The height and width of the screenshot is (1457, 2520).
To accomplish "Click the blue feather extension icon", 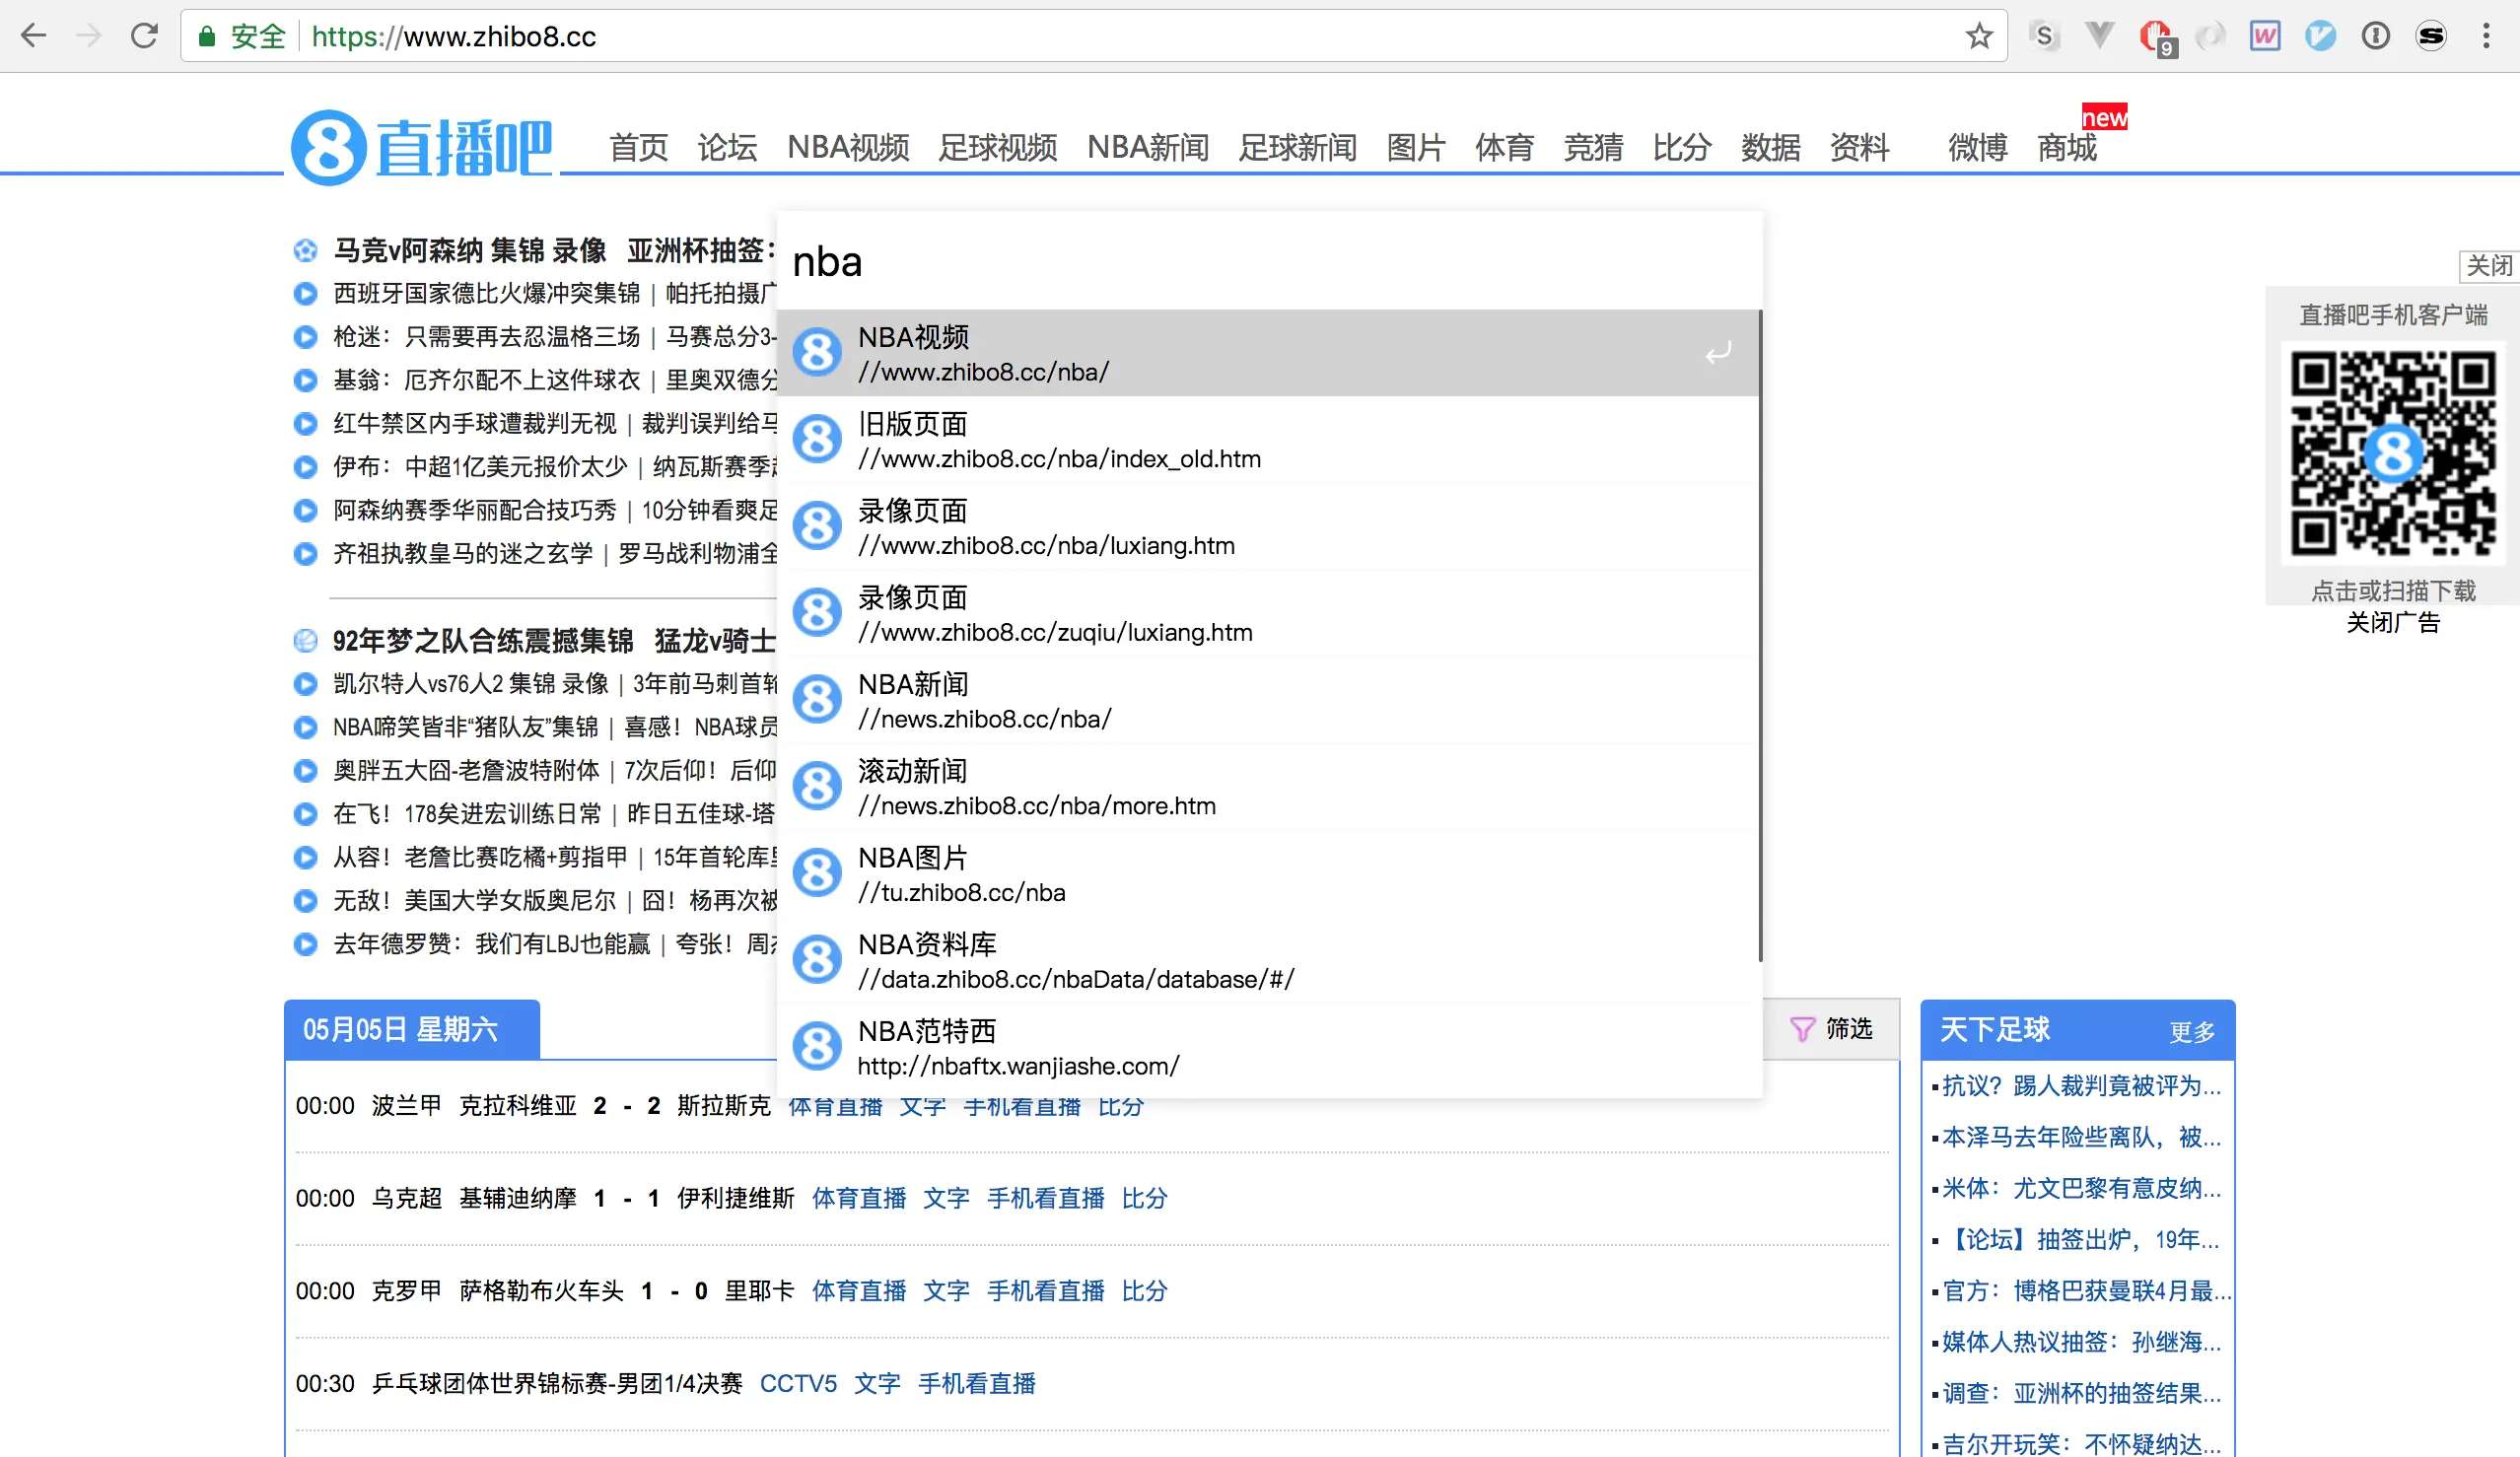I will [x=2320, y=36].
